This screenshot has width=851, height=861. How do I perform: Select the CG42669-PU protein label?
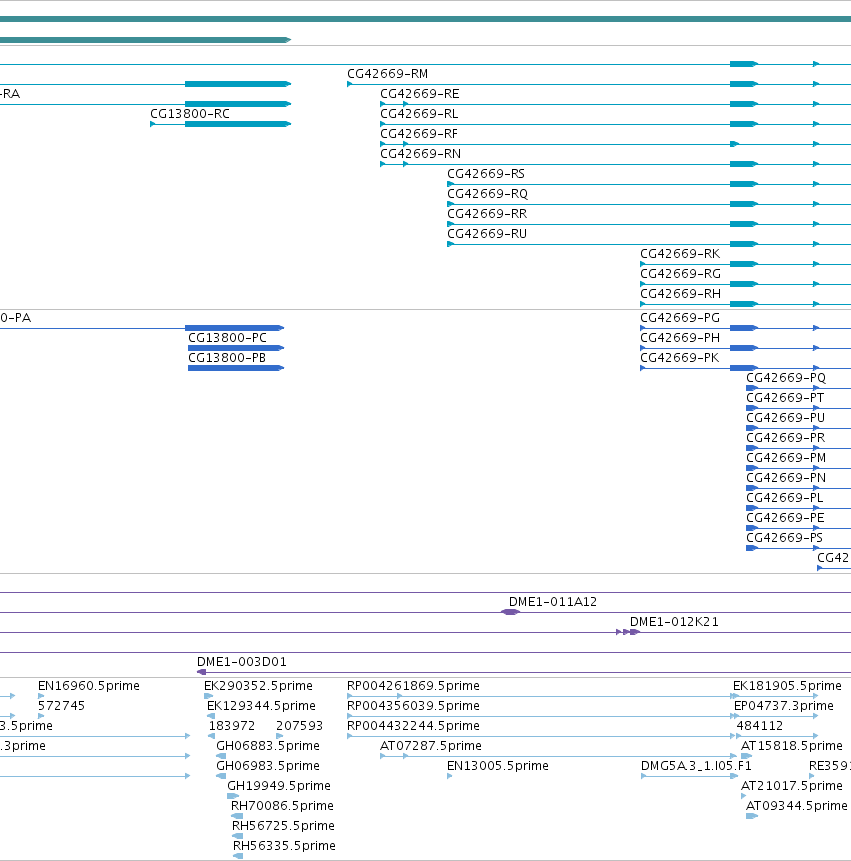(785, 418)
